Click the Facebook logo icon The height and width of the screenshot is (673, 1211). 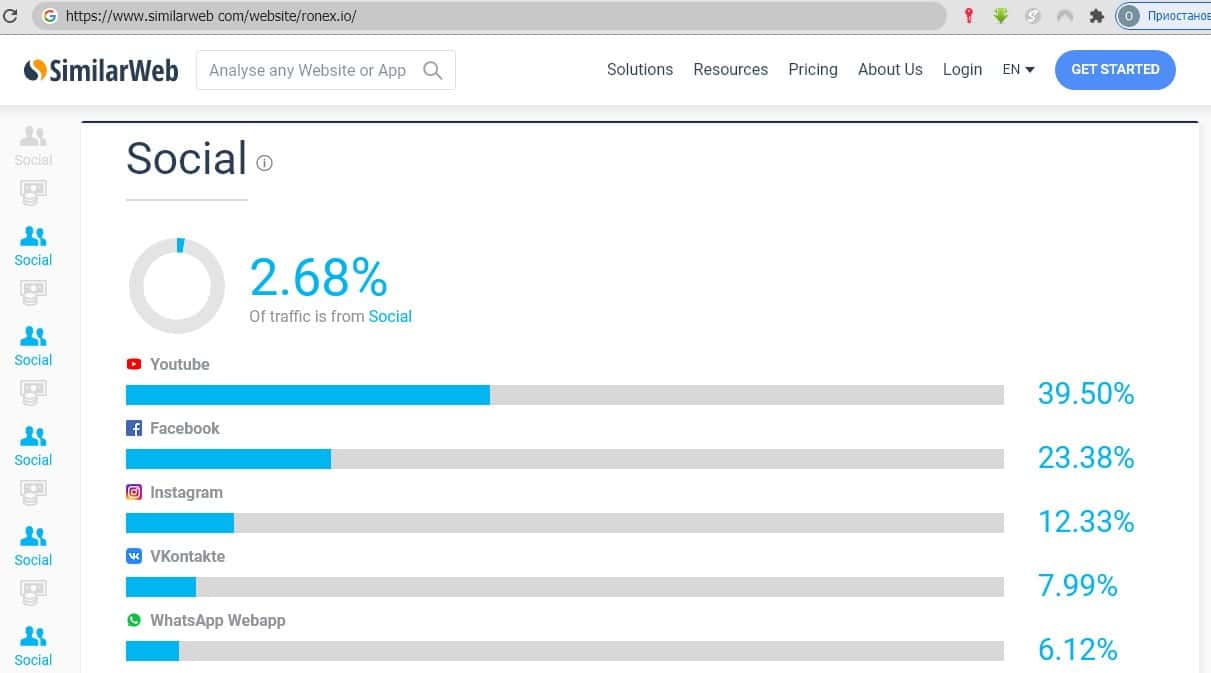(x=134, y=428)
